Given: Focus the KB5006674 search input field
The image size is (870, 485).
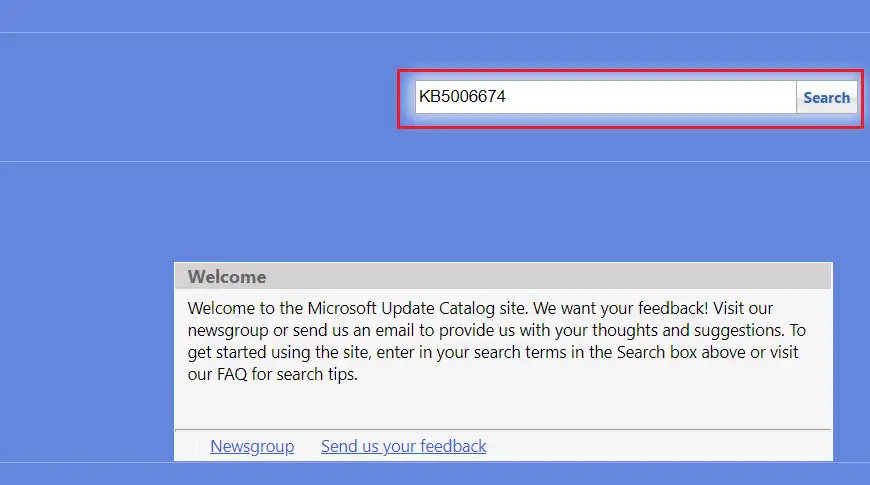Looking at the screenshot, I should pyautogui.click(x=605, y=97).
